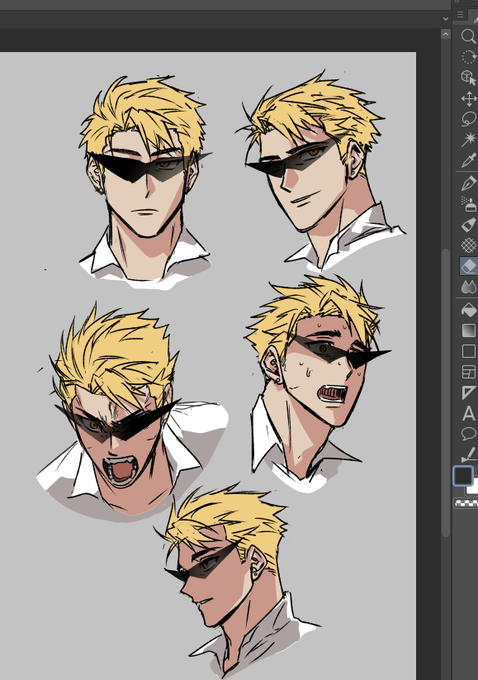
Task: Select the Gradient tool
Action: [468, 330]
